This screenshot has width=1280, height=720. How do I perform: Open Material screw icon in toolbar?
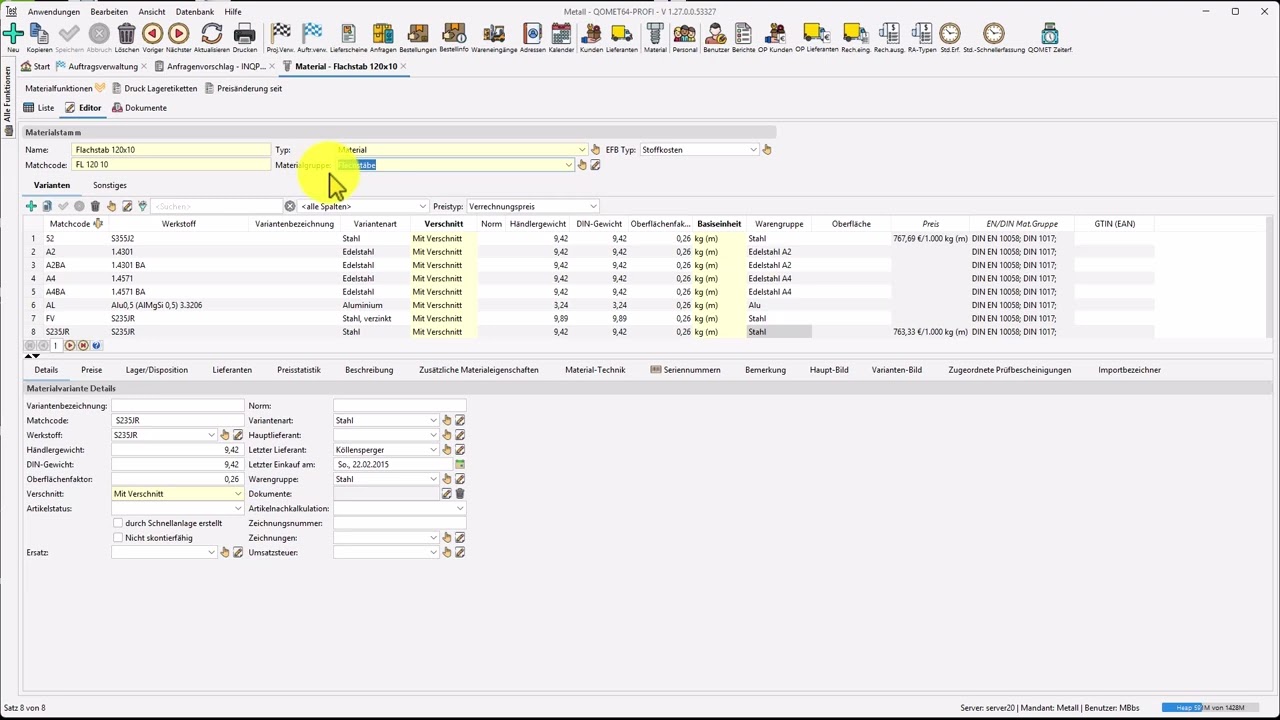pyautogui.click(x=655, y=34)
